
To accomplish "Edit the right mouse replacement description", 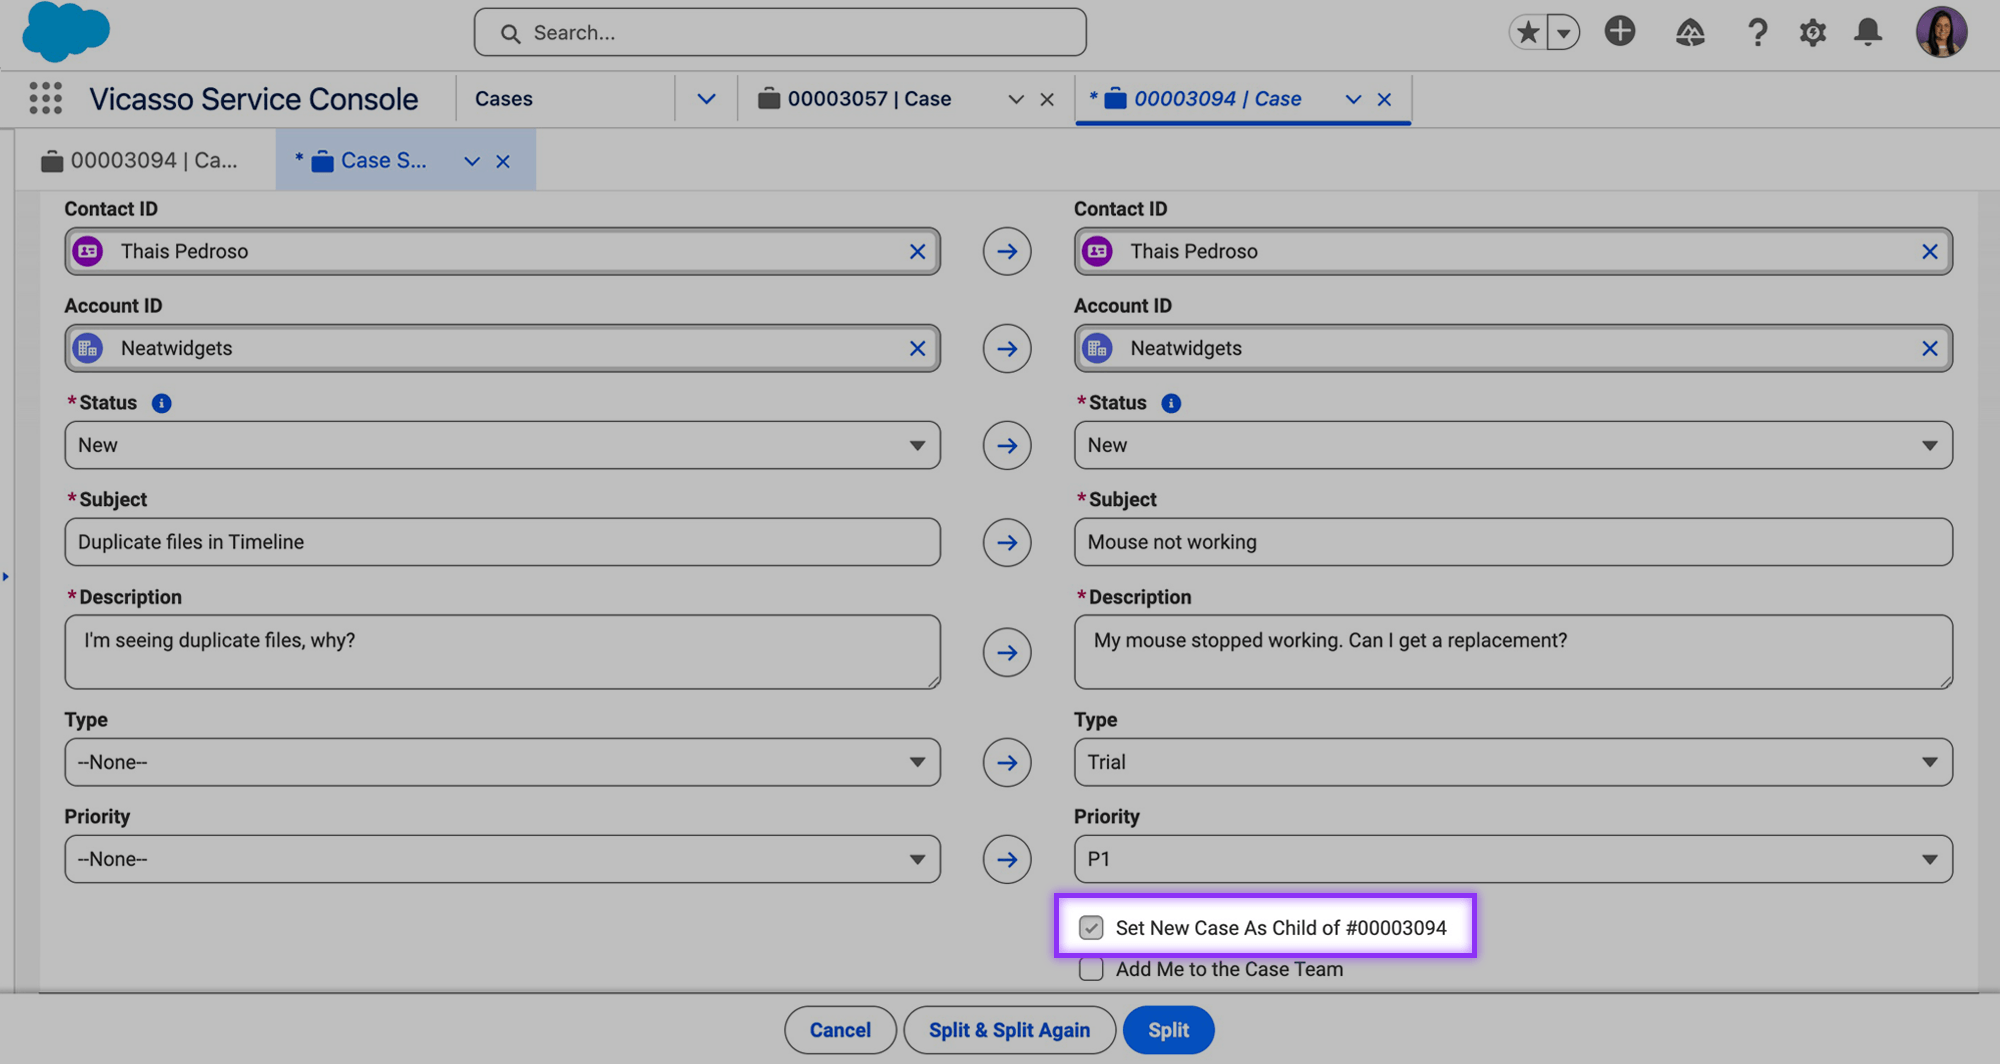I will [1513, 652].
